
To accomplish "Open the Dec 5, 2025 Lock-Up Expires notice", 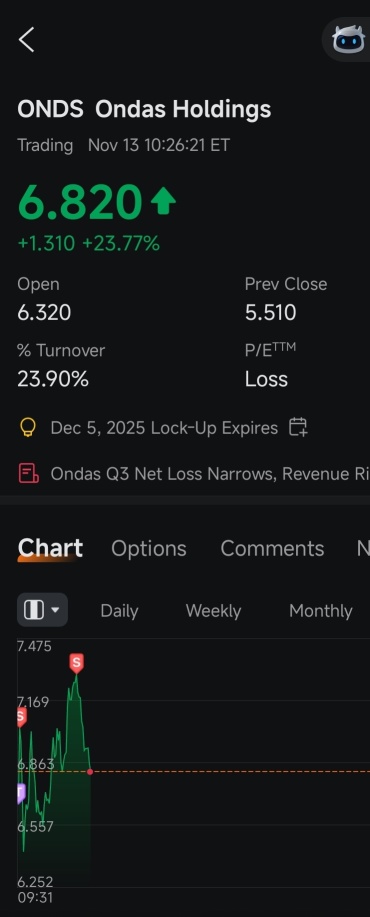I will [x=164, y=428].
